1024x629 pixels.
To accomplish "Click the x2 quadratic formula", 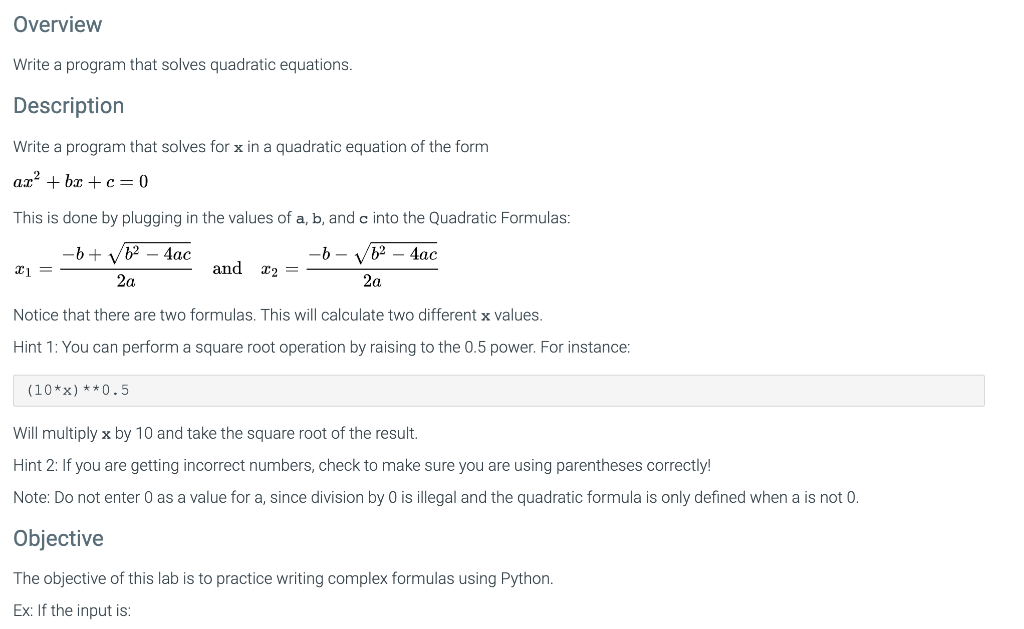I will pos(349,267).
